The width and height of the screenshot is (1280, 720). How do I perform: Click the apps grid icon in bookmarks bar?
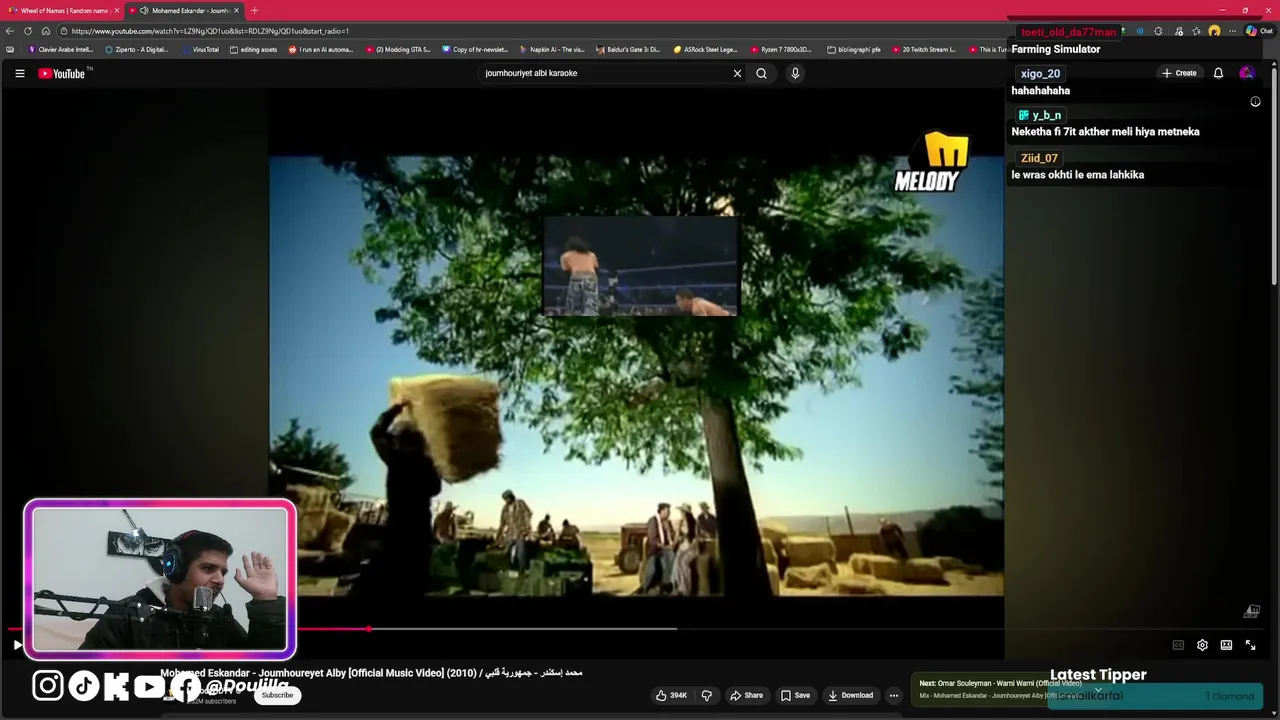[x=10, y=49]
